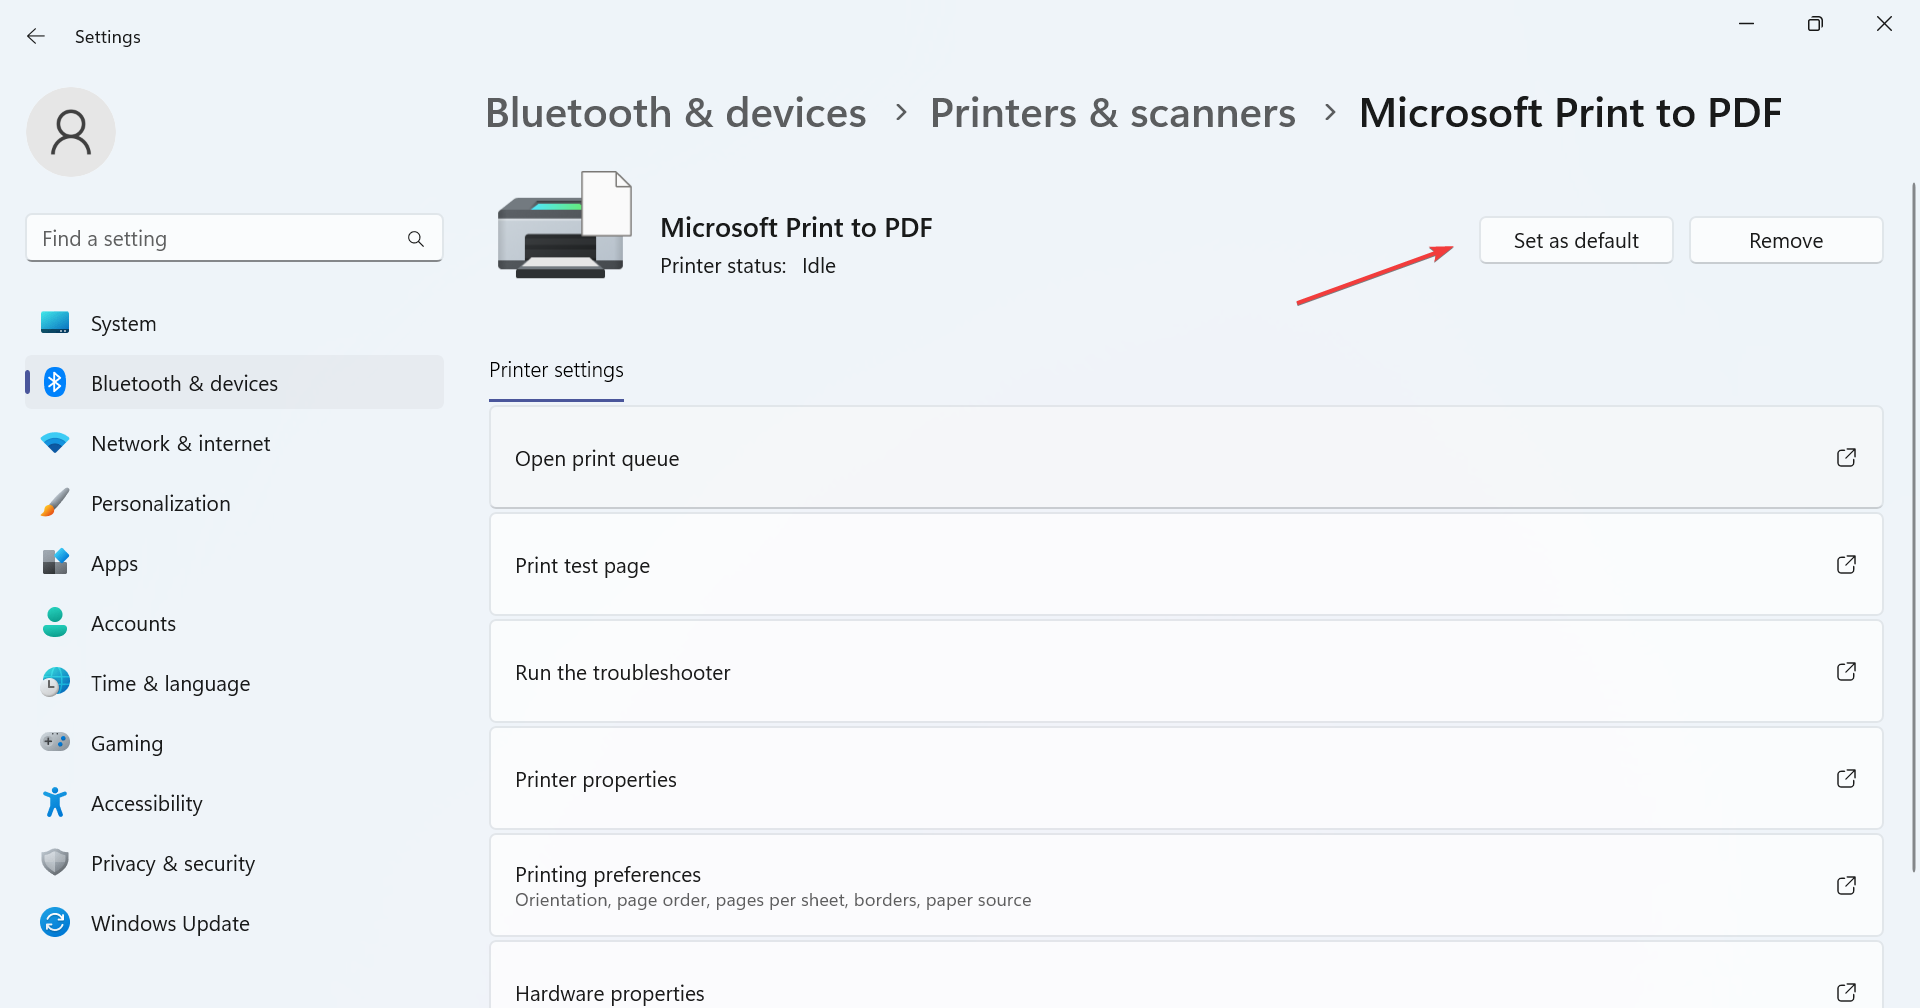
Task: Select the Gaming controller icon
Action: pyautogui.click(x=55, y=742)
